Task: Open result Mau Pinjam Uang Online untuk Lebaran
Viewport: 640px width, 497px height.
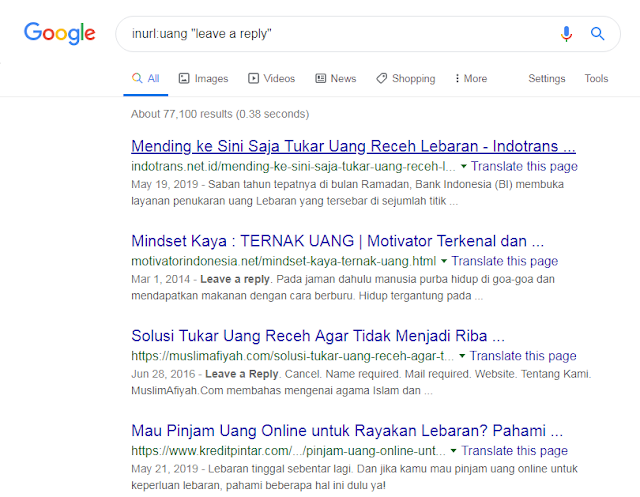Action: (347, 430)
